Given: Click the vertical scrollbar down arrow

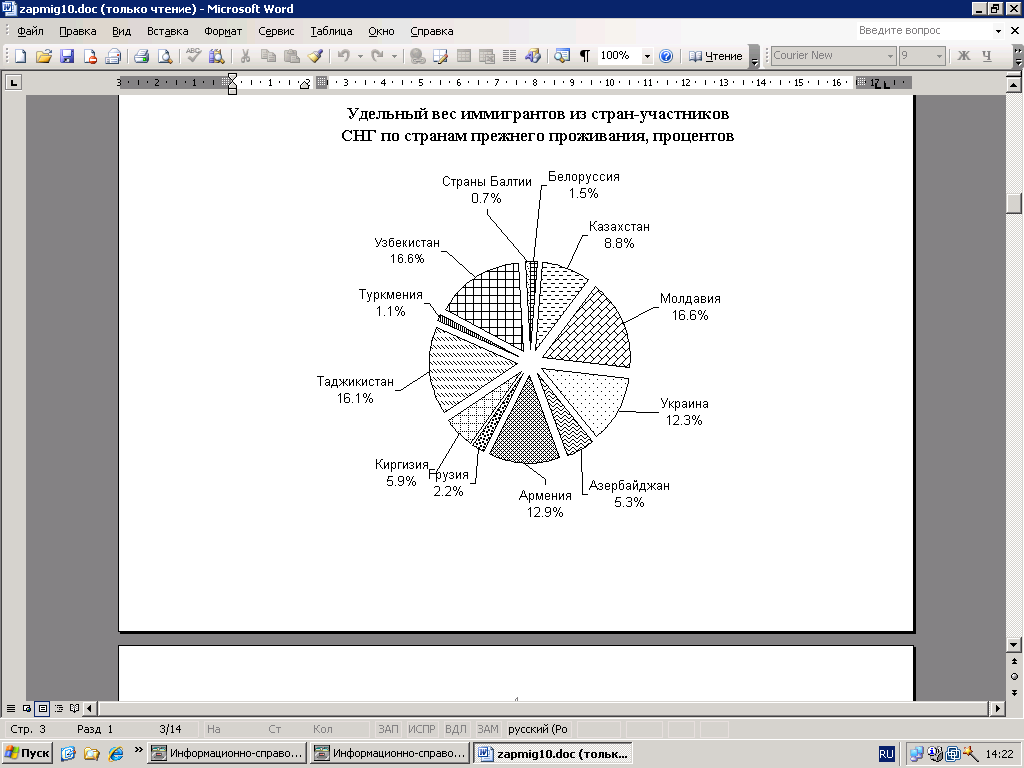Looking at the screenshot, I should 1014,645.
